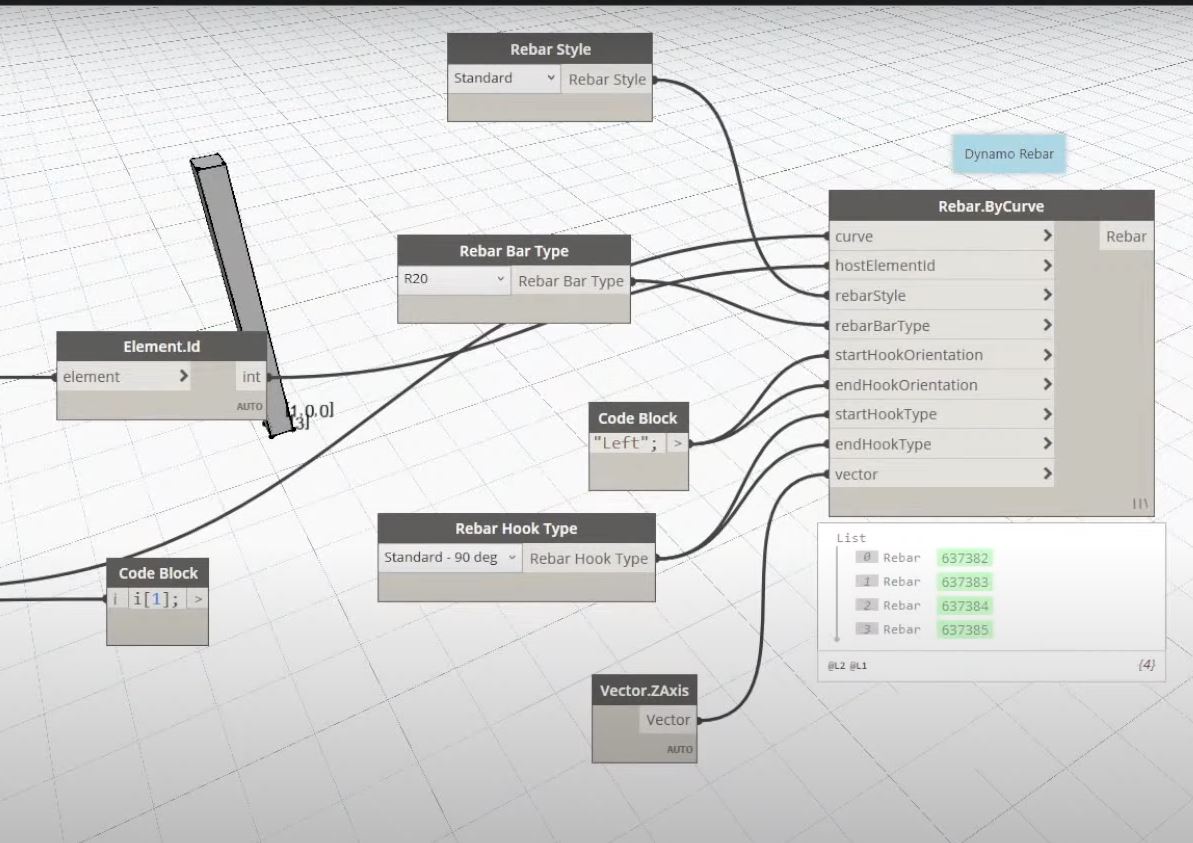Select the "Left" Code Block node title
1193x843 pixels.
click(638, 418)
